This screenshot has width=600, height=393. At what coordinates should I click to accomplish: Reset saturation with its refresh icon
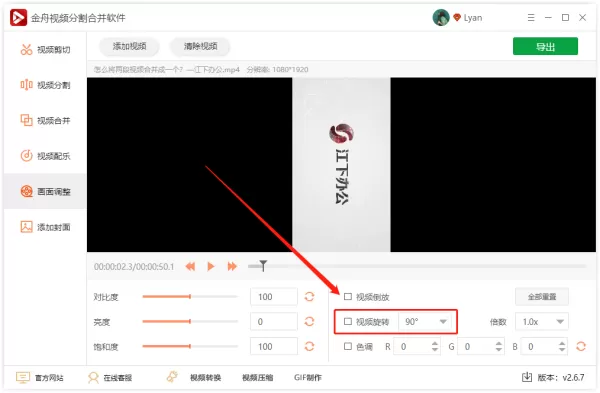[x=309, y=346]
